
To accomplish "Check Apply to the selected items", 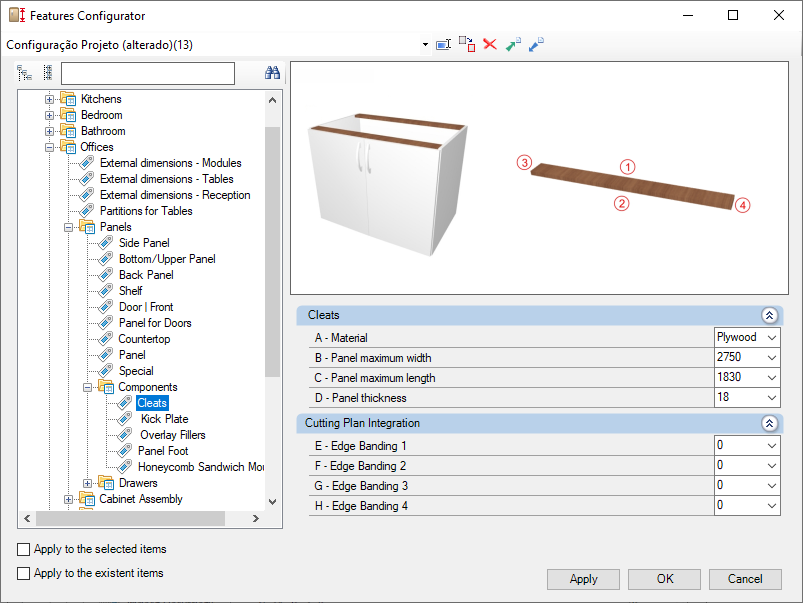I will click(x=23, y=549).
